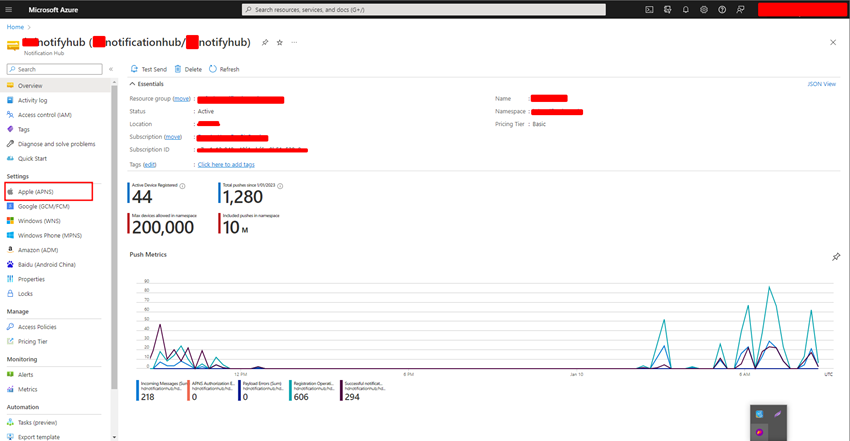850x441 pixels.
Task: Focus the left menu Search box
Action: tap(54, 69)
